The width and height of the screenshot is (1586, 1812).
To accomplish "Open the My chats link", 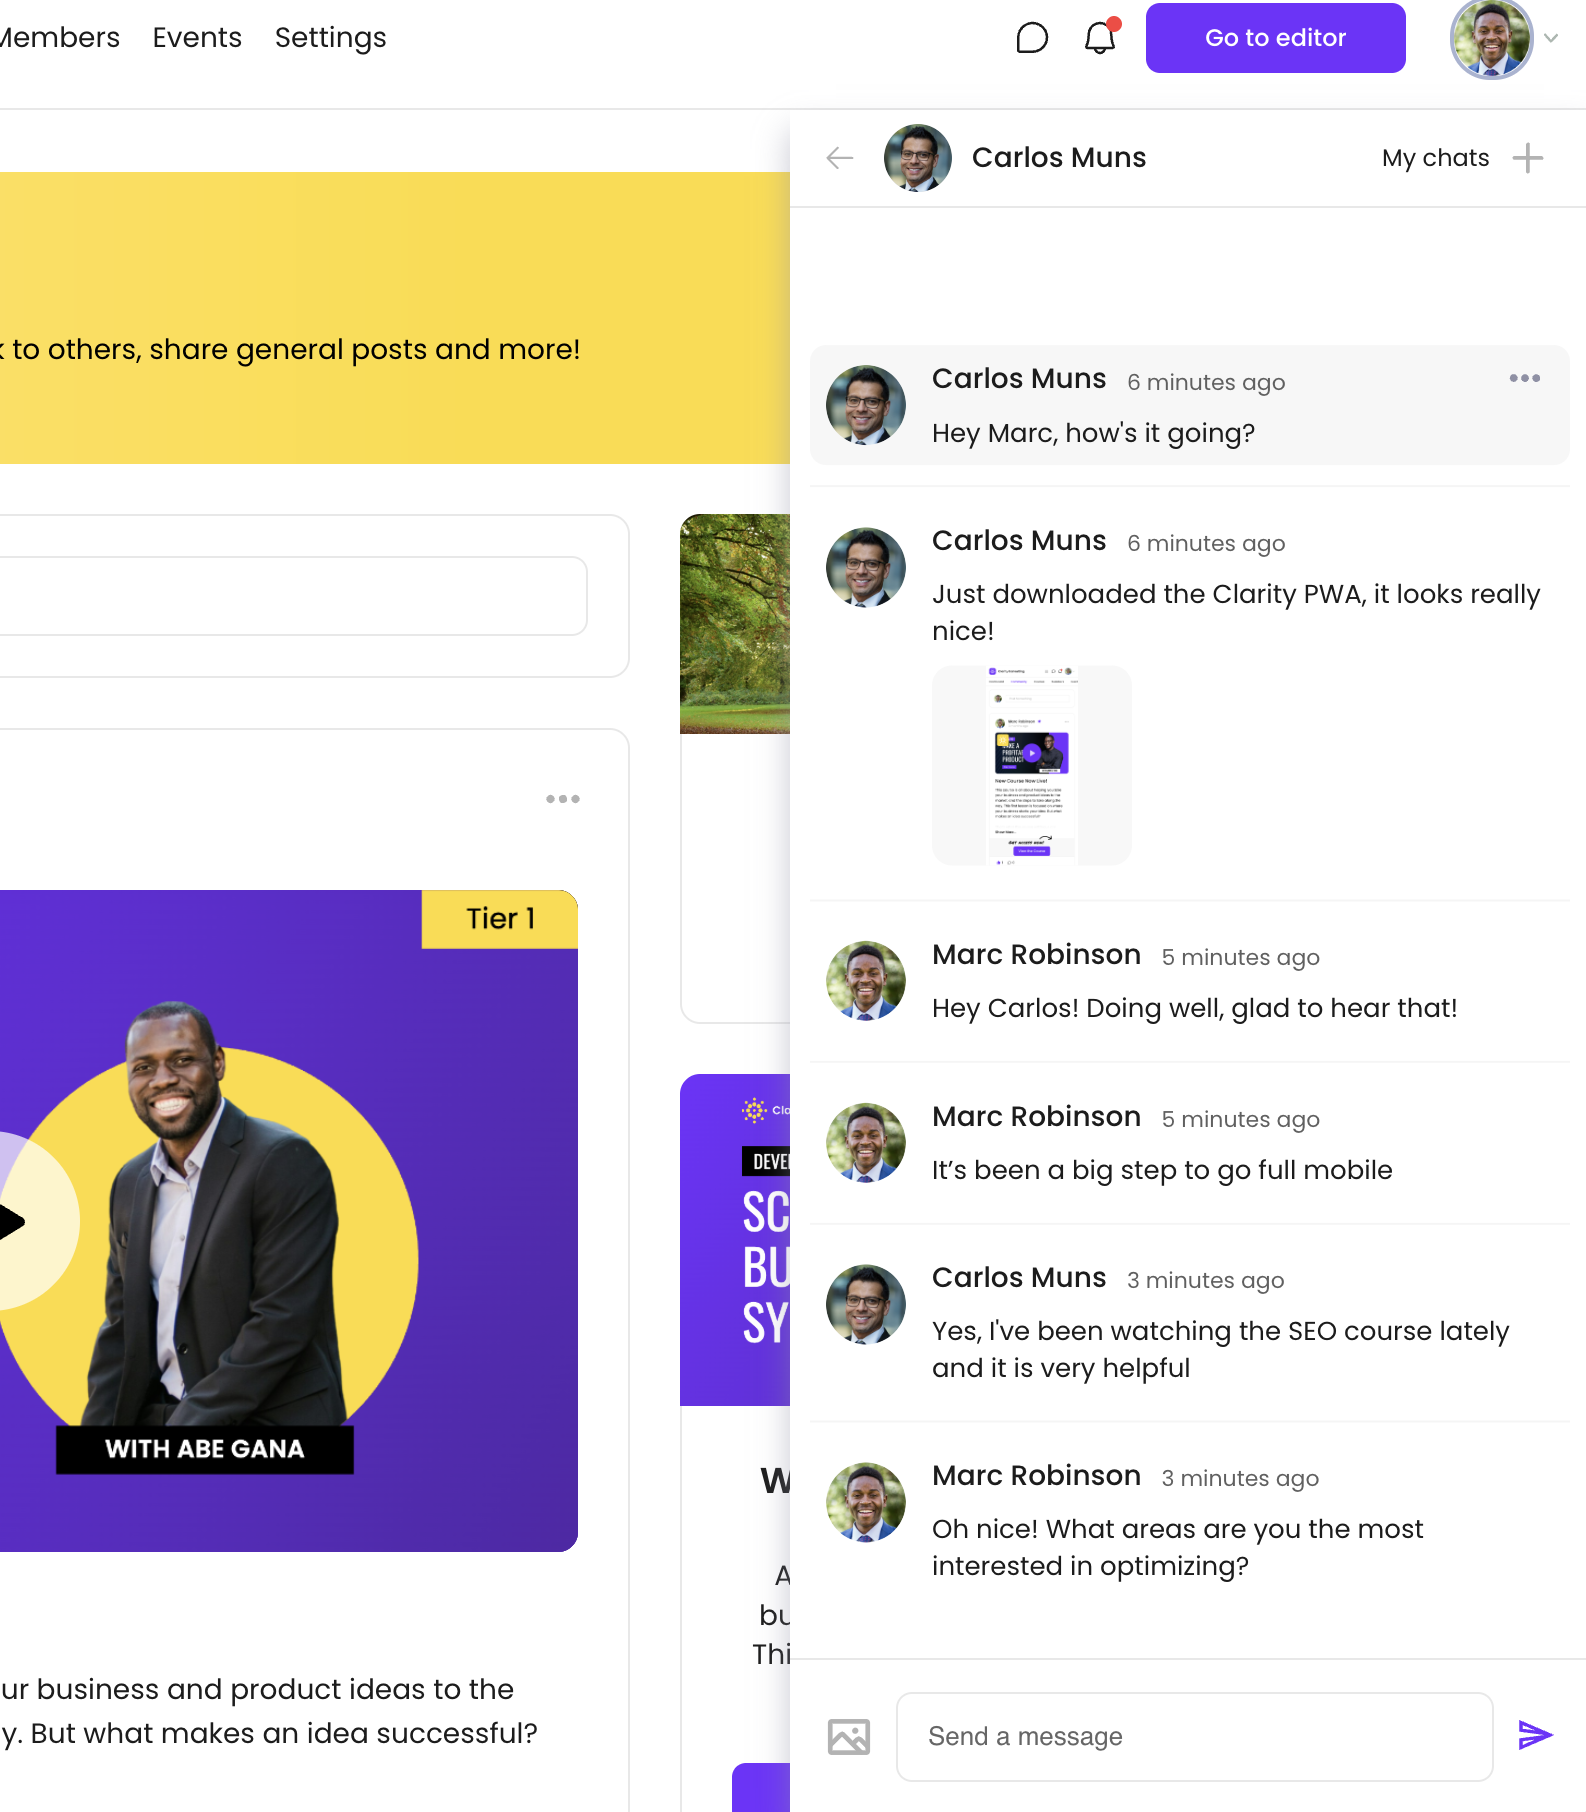I will pos(1435,158).
